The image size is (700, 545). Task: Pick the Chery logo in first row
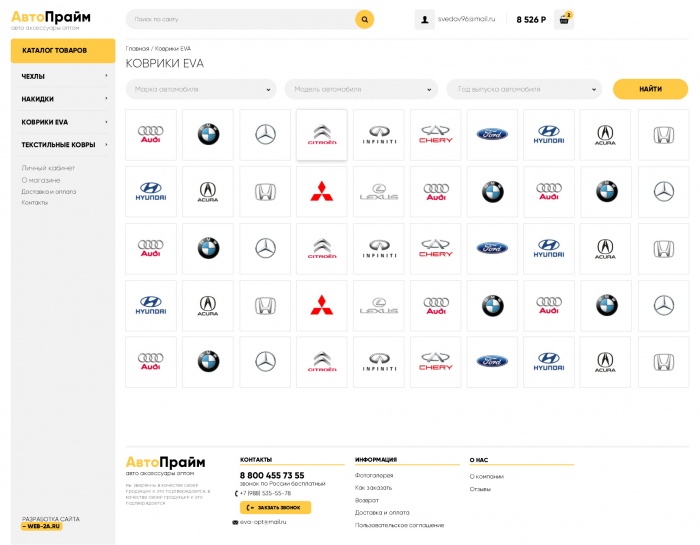[436, 135]
